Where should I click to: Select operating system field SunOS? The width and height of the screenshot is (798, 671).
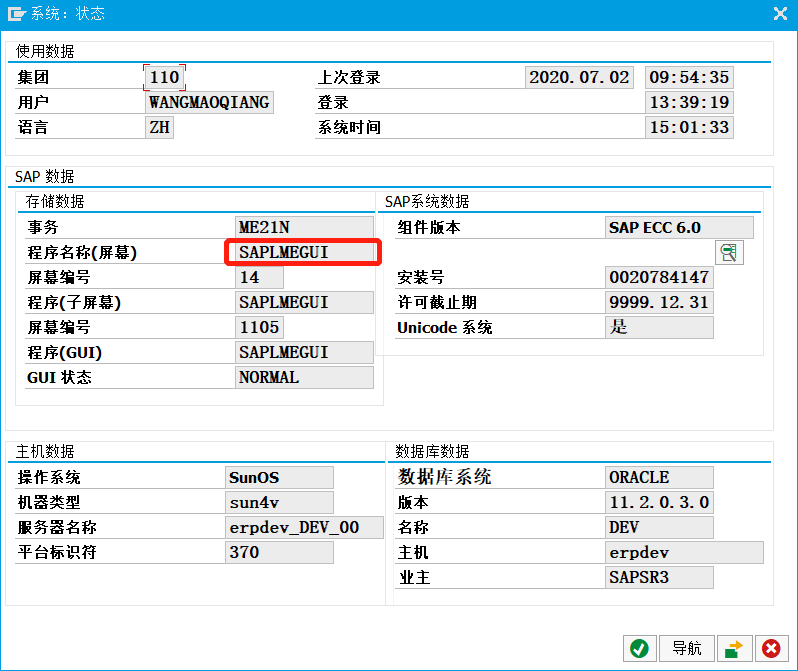click(279, 478)
